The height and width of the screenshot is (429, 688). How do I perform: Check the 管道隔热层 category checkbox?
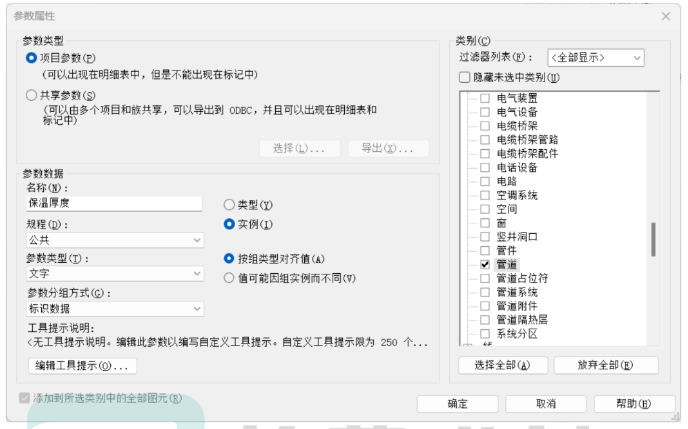coord(485,320)
